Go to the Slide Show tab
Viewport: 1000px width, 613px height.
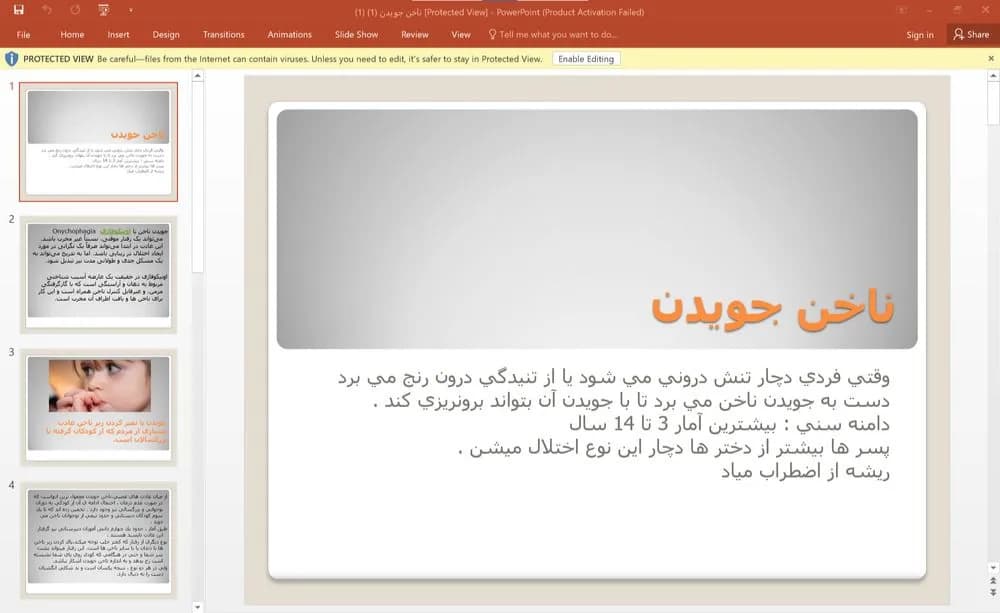(357, 34)
